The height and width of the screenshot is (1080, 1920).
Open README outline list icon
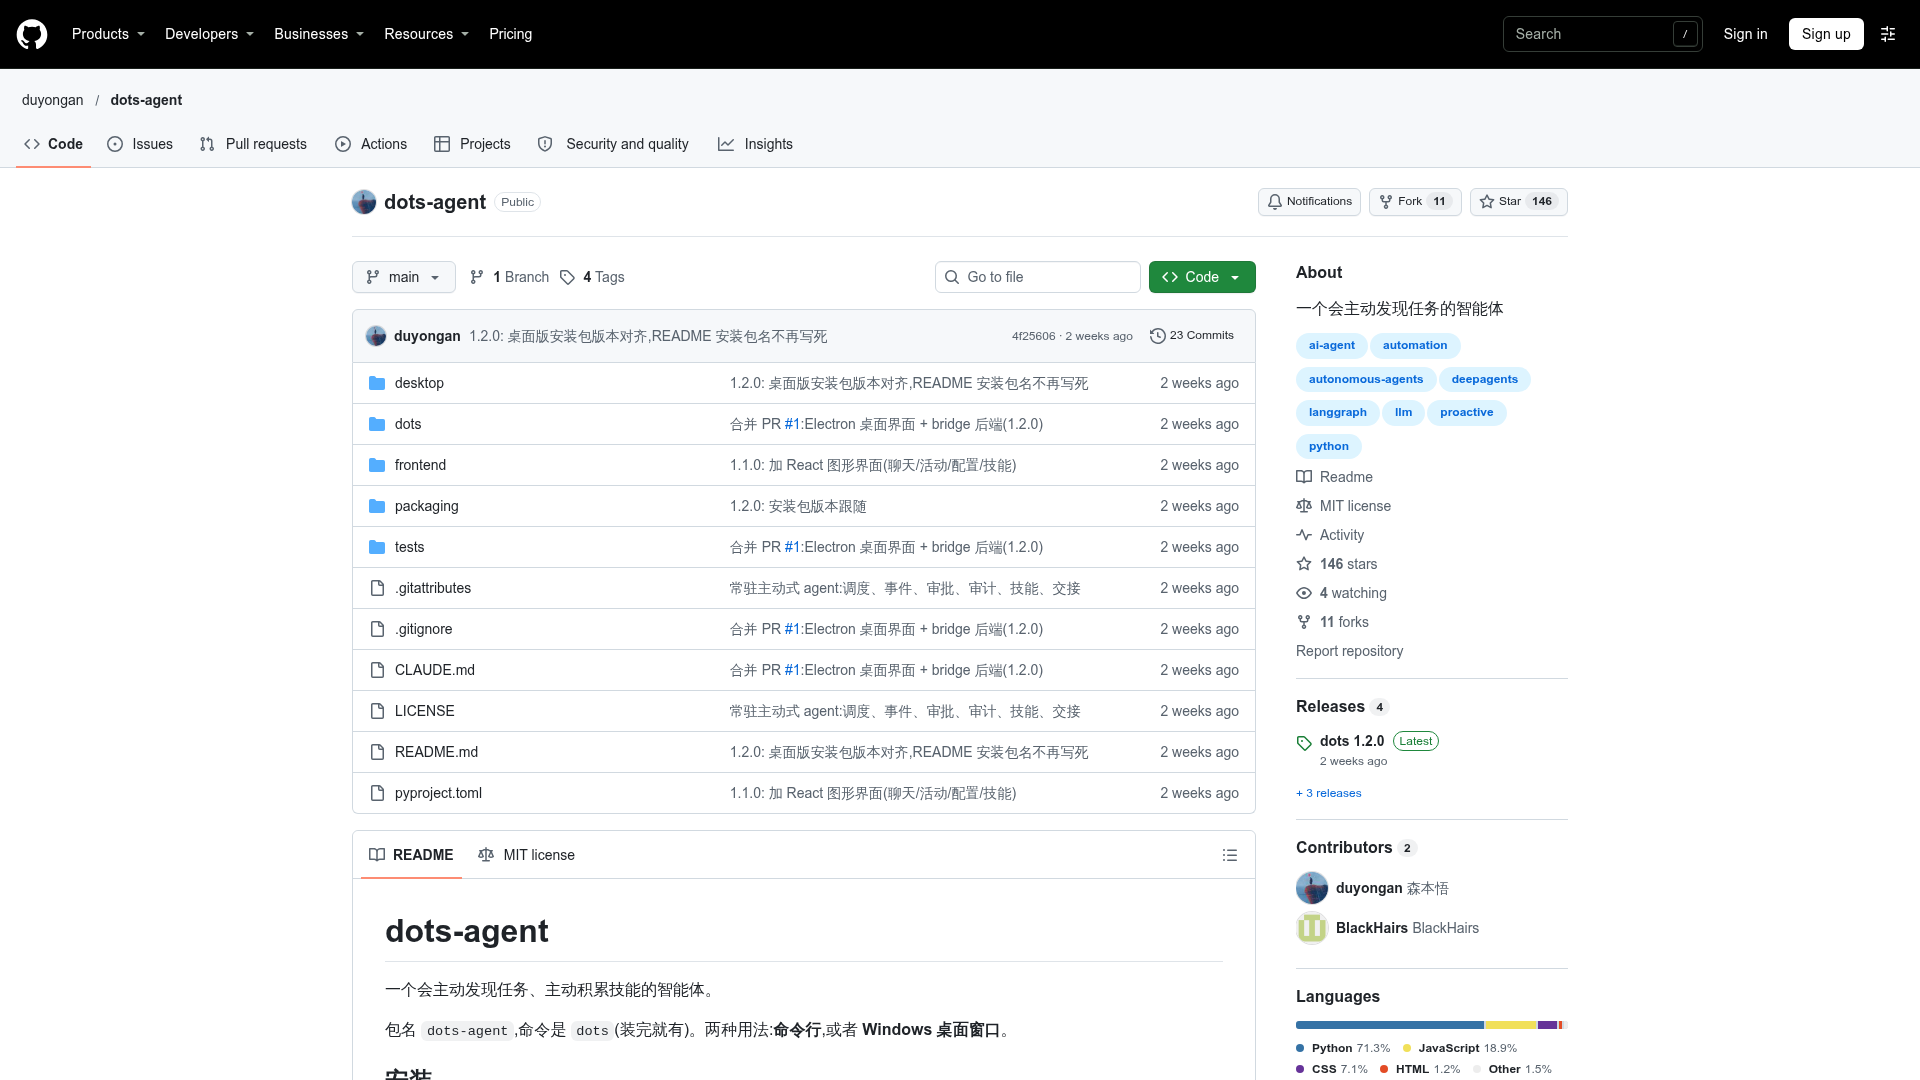click(x=1230, y=855)
